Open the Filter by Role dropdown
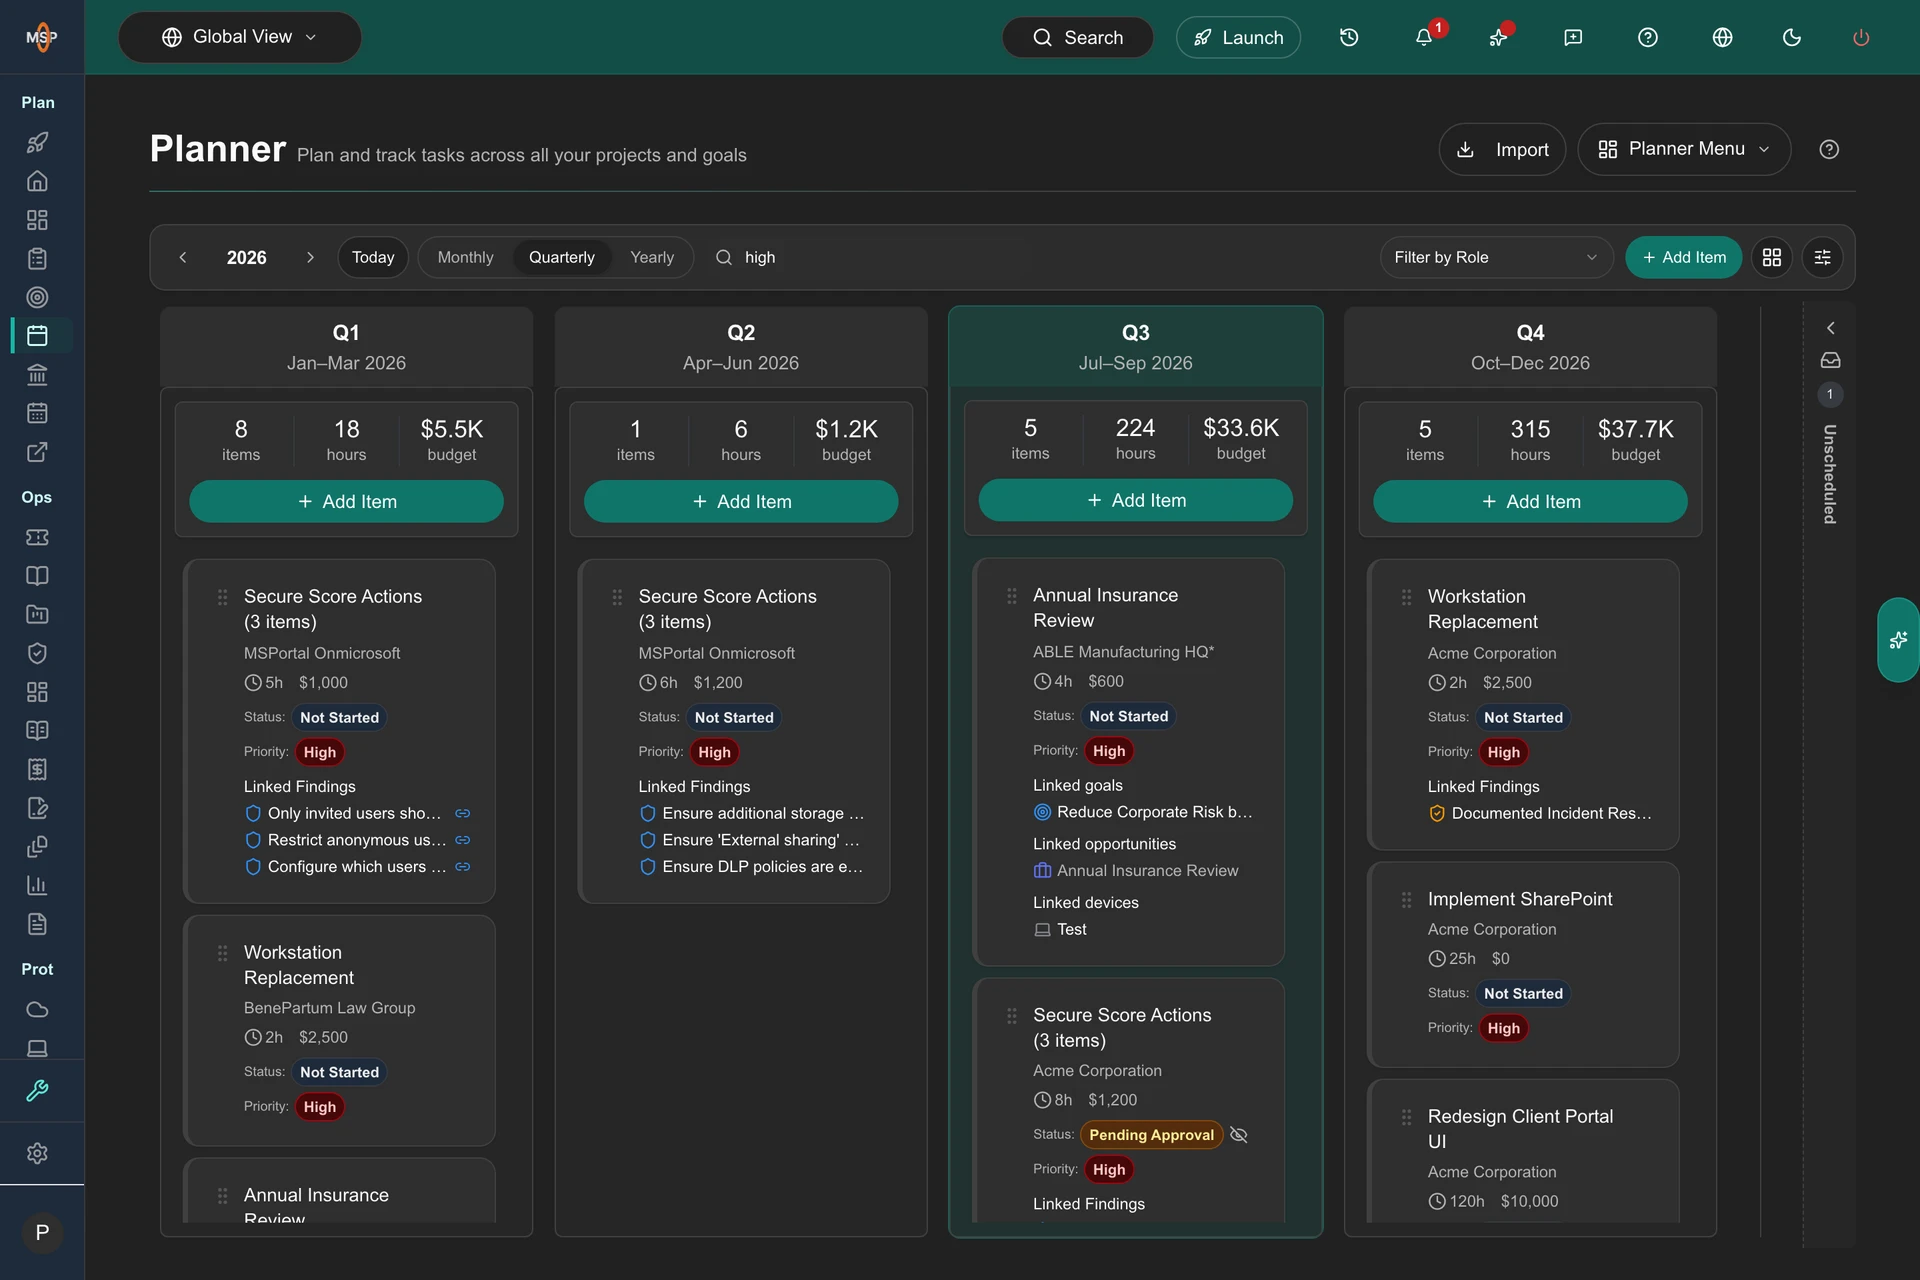 coord(1496,257)
